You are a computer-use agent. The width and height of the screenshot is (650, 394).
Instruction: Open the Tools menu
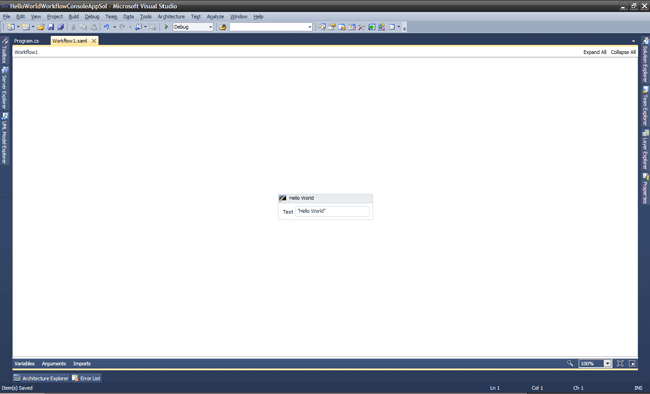click(x=146, y=17)
